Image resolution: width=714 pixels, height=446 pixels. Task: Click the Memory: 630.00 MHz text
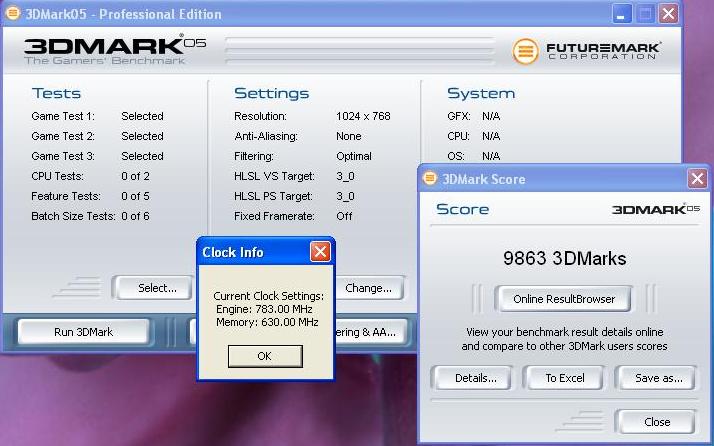[x=267, y=322]
